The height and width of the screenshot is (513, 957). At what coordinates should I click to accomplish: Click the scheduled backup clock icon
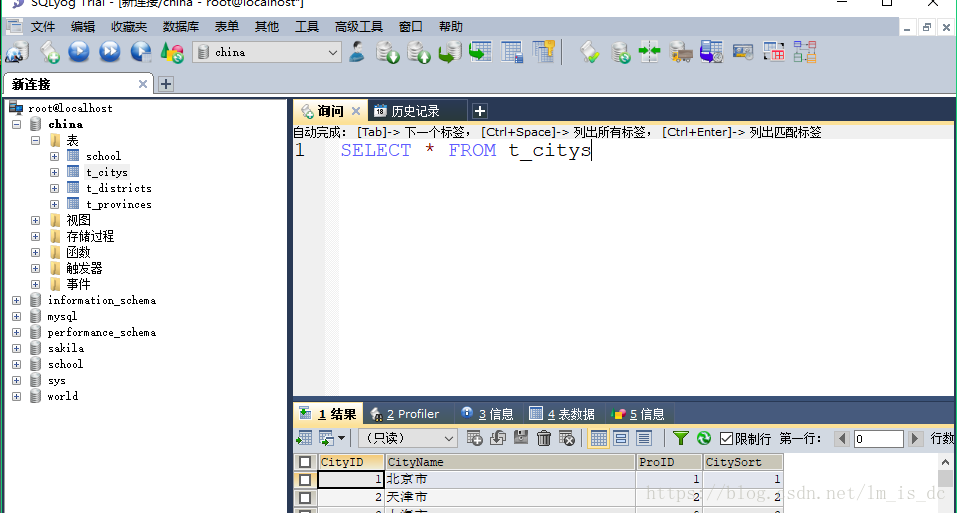(712, 52)
